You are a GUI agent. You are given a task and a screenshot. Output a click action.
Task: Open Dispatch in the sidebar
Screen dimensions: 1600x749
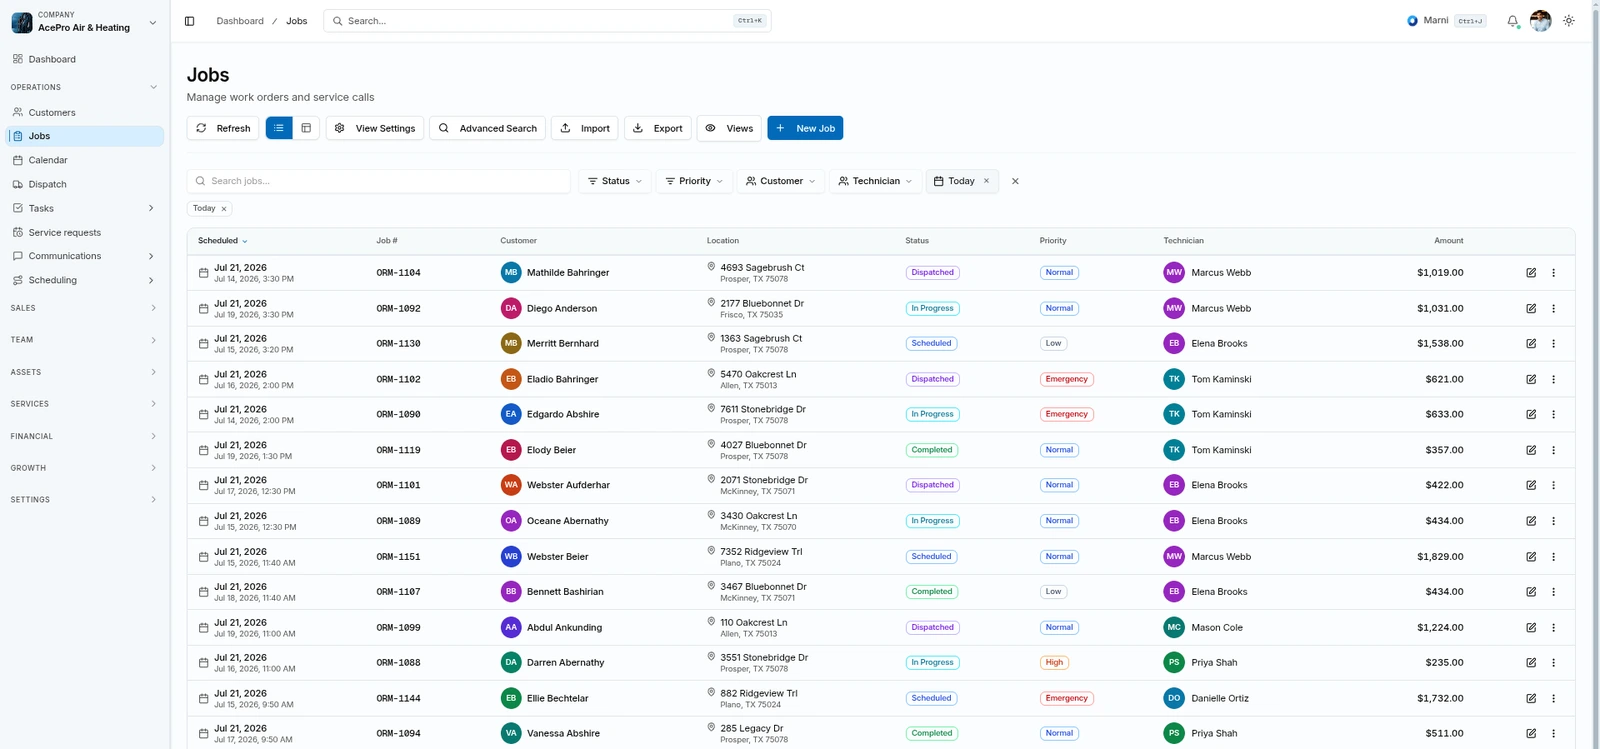click(x=85, y=184)
